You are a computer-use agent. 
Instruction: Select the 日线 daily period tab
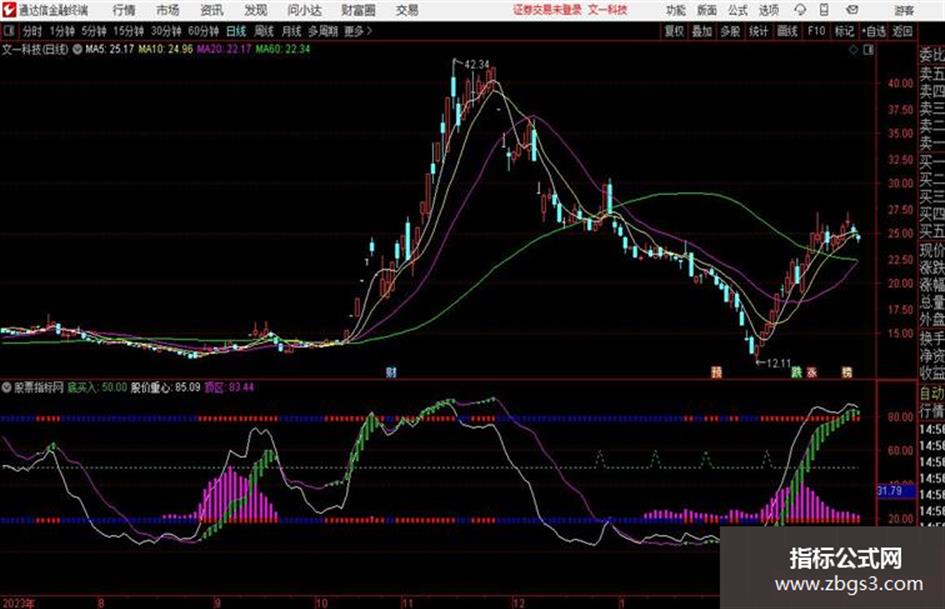[236, 31]
